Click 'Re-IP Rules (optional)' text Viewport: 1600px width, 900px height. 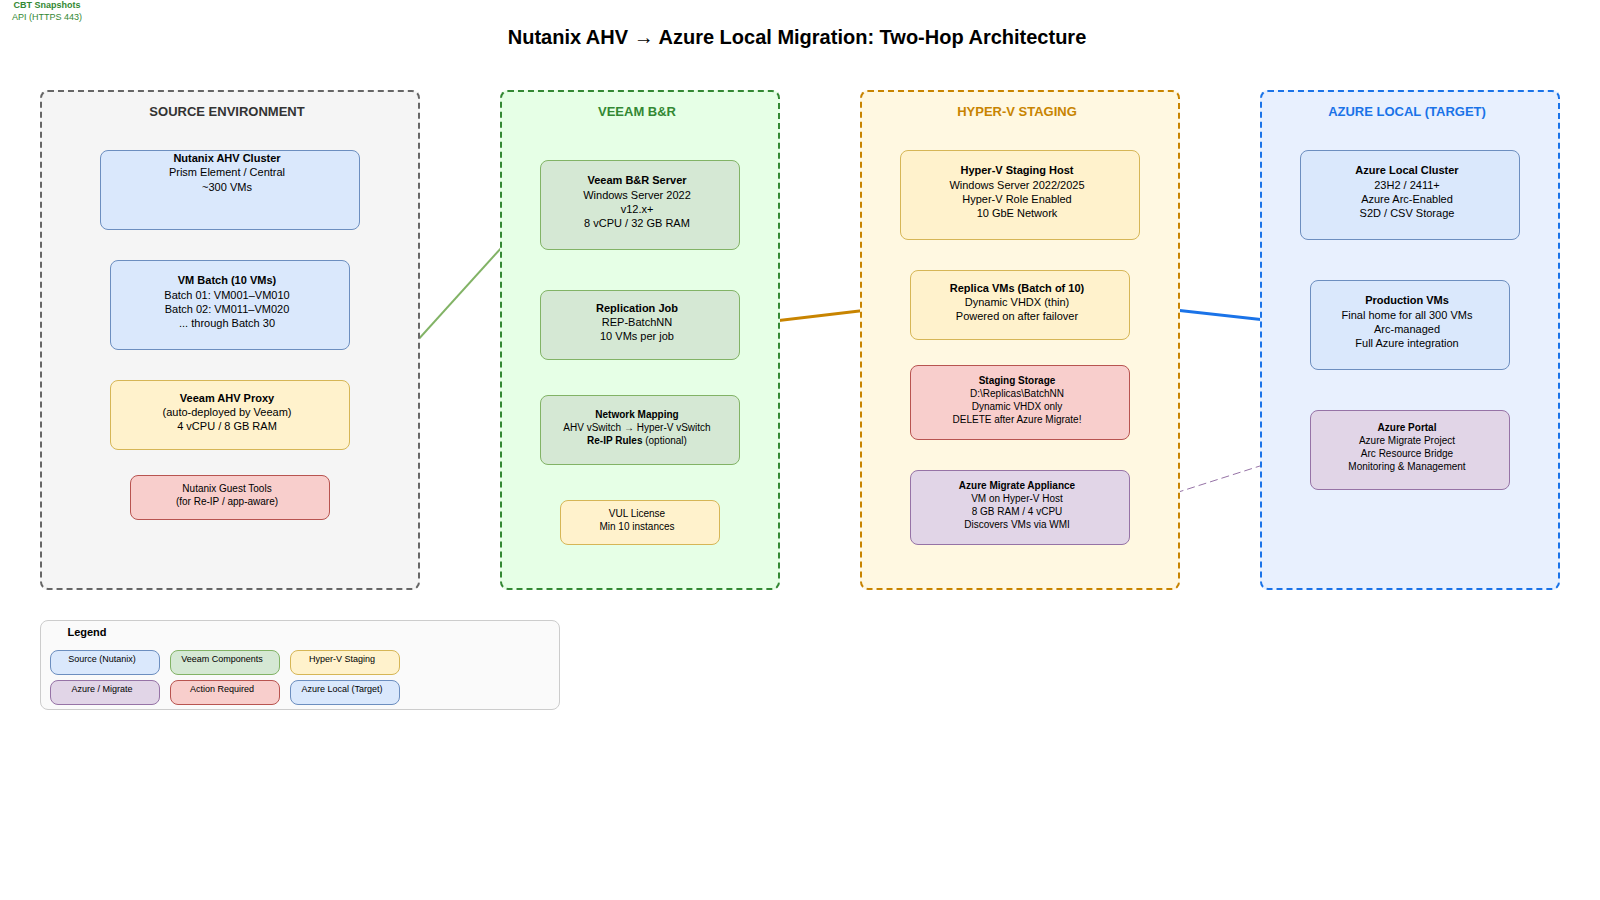[x=637, y=440]
